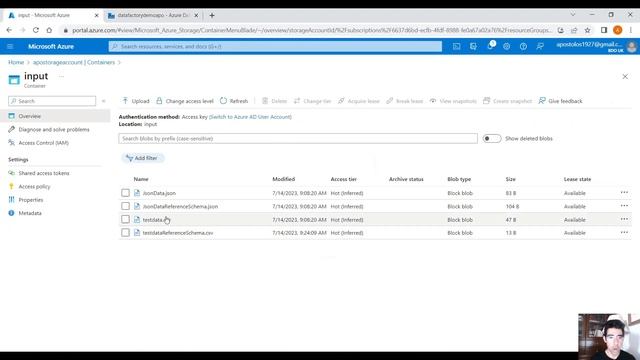
Task: Click View snapshots
Action: [453, 101]
